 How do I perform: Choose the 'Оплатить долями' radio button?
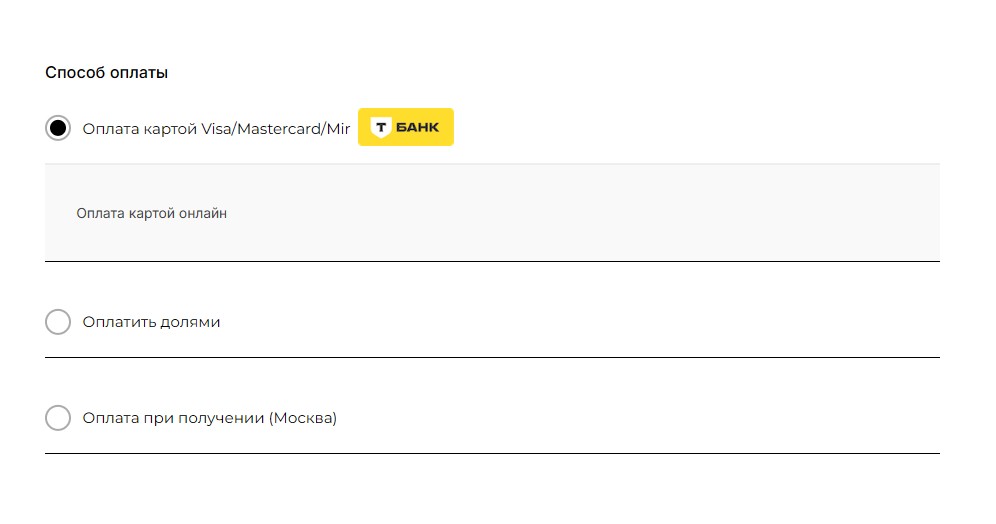[58, 322]
